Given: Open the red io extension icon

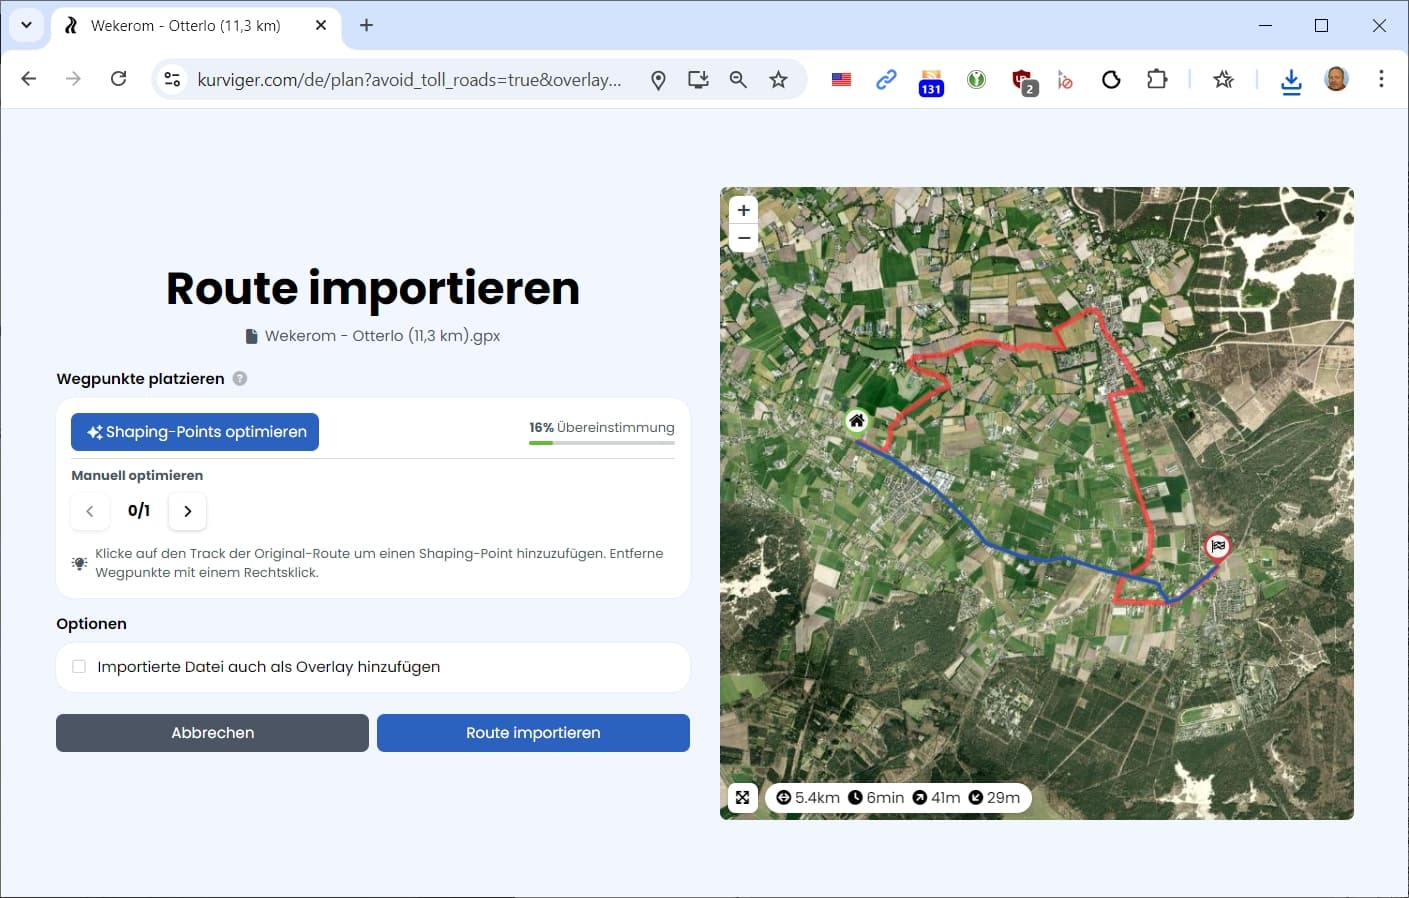Looking at the screenshot, I should [x=1065, y=80].
